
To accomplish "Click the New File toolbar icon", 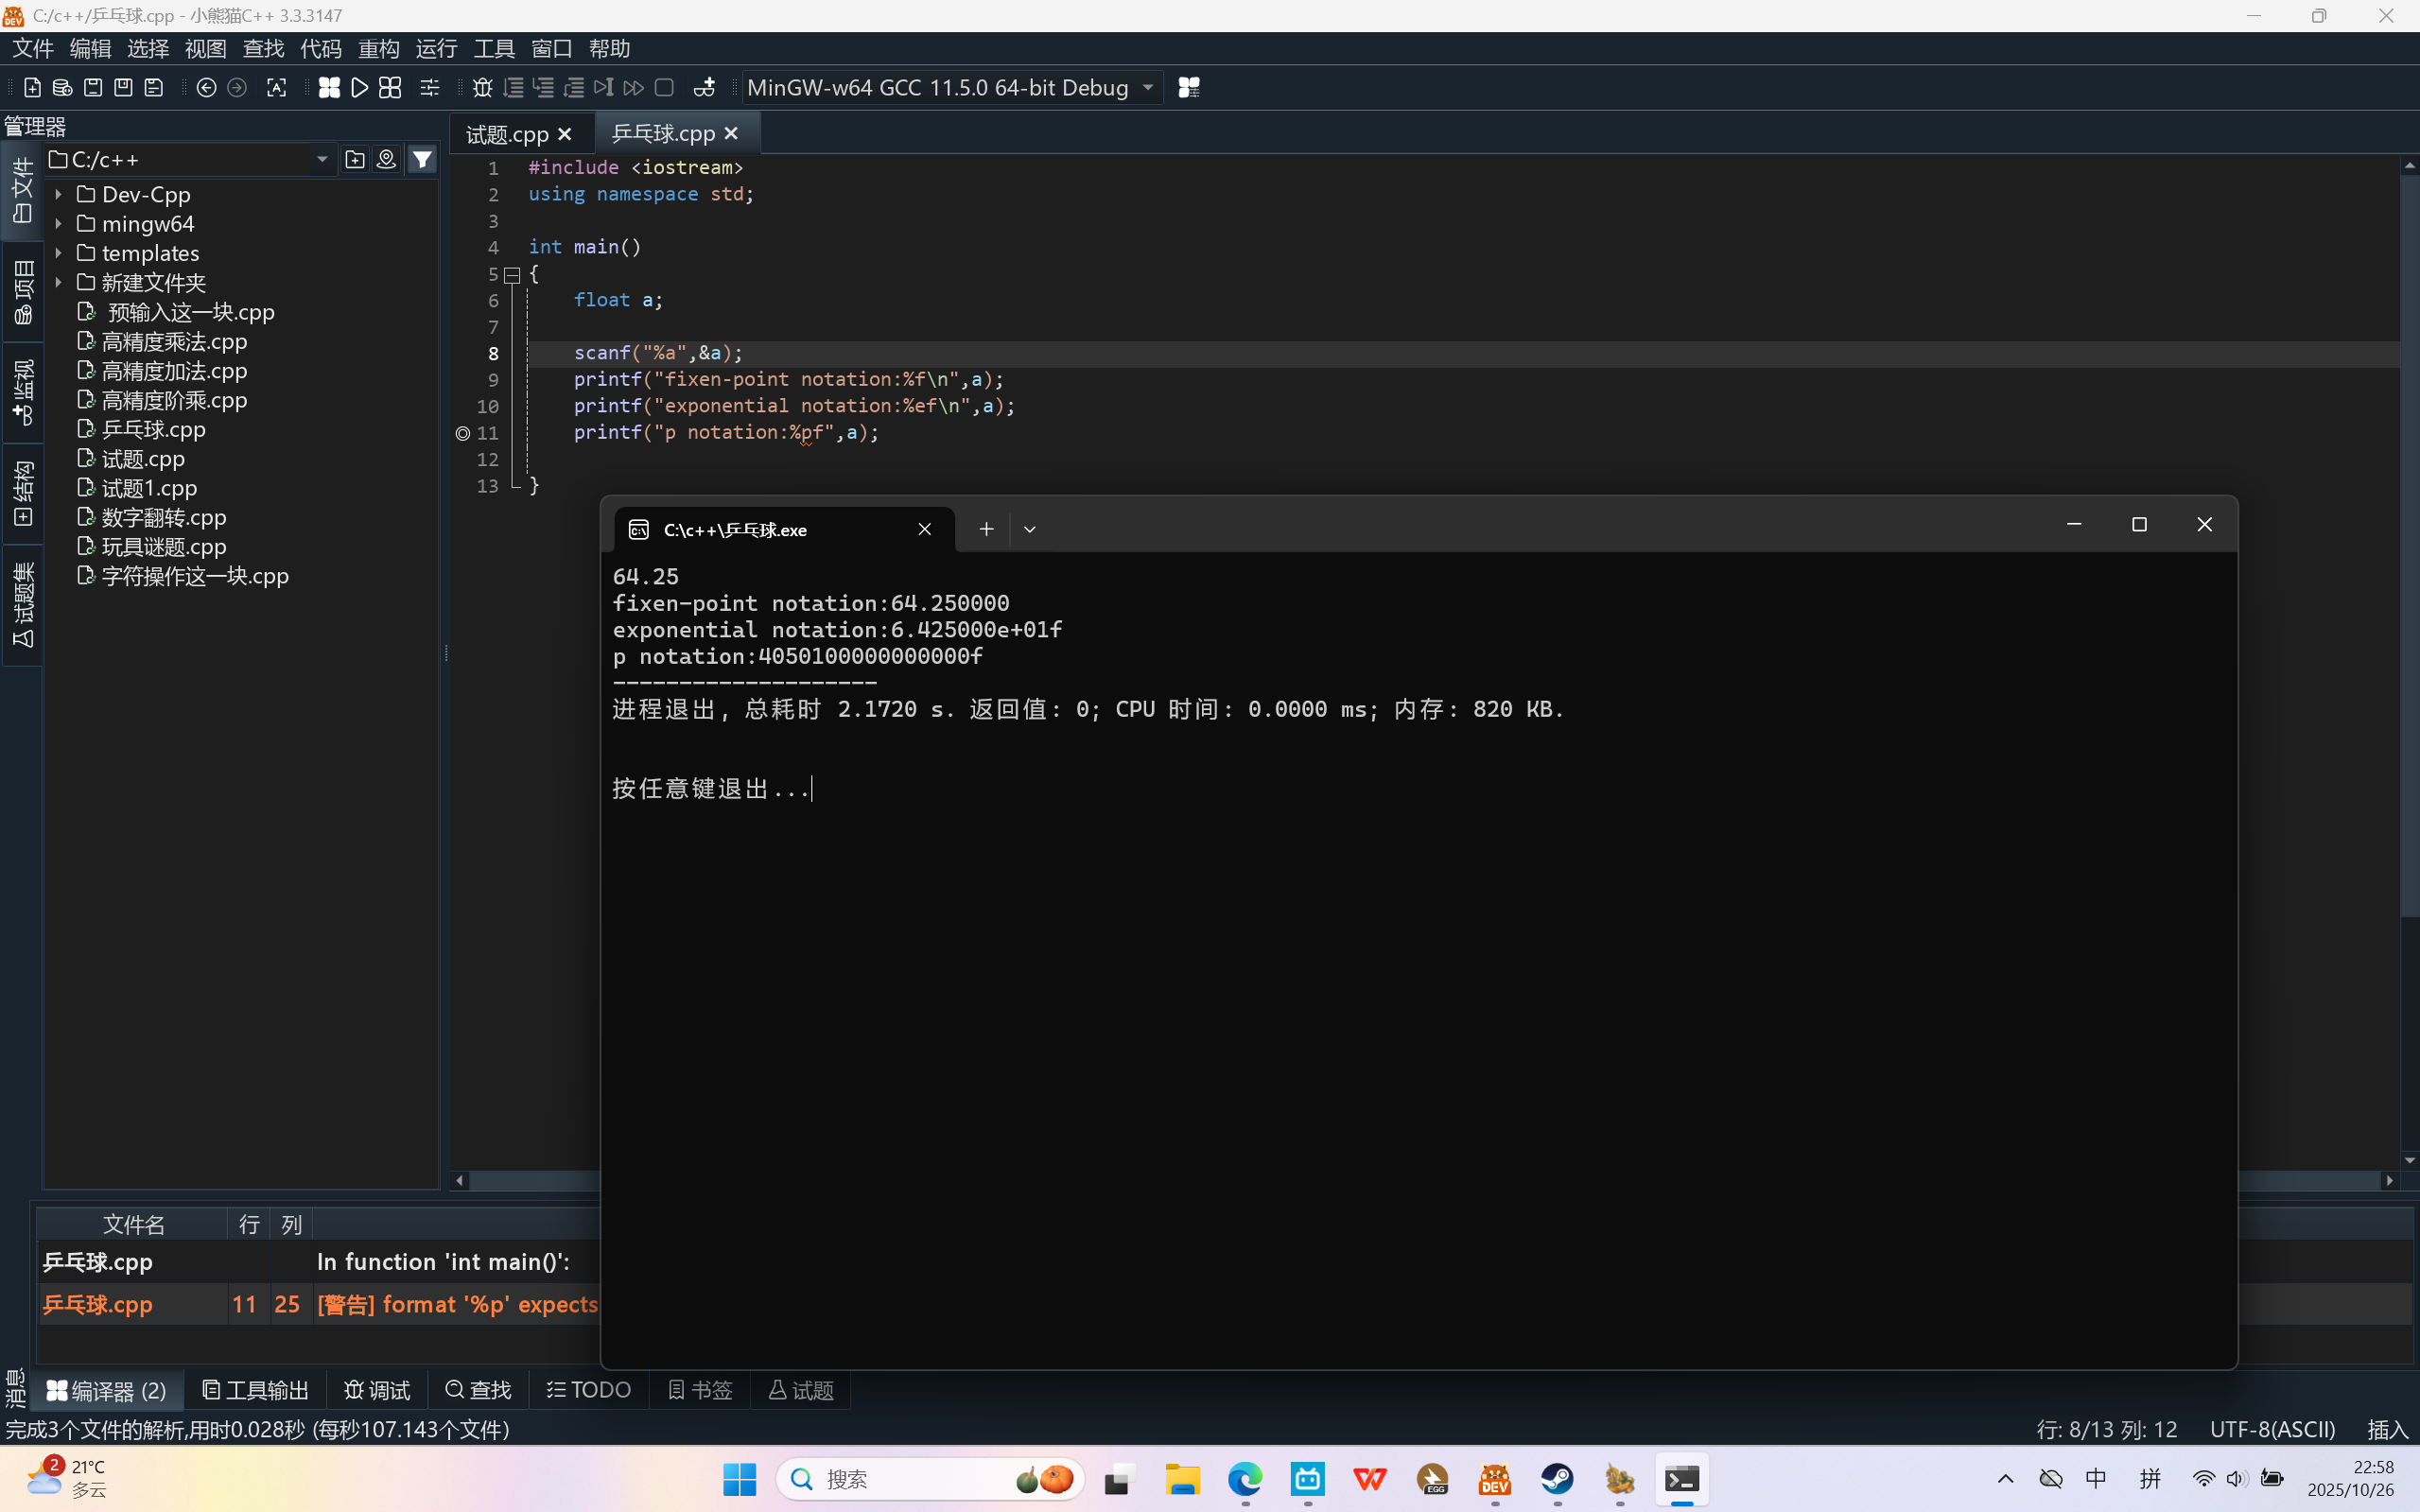I will point(32,88).
